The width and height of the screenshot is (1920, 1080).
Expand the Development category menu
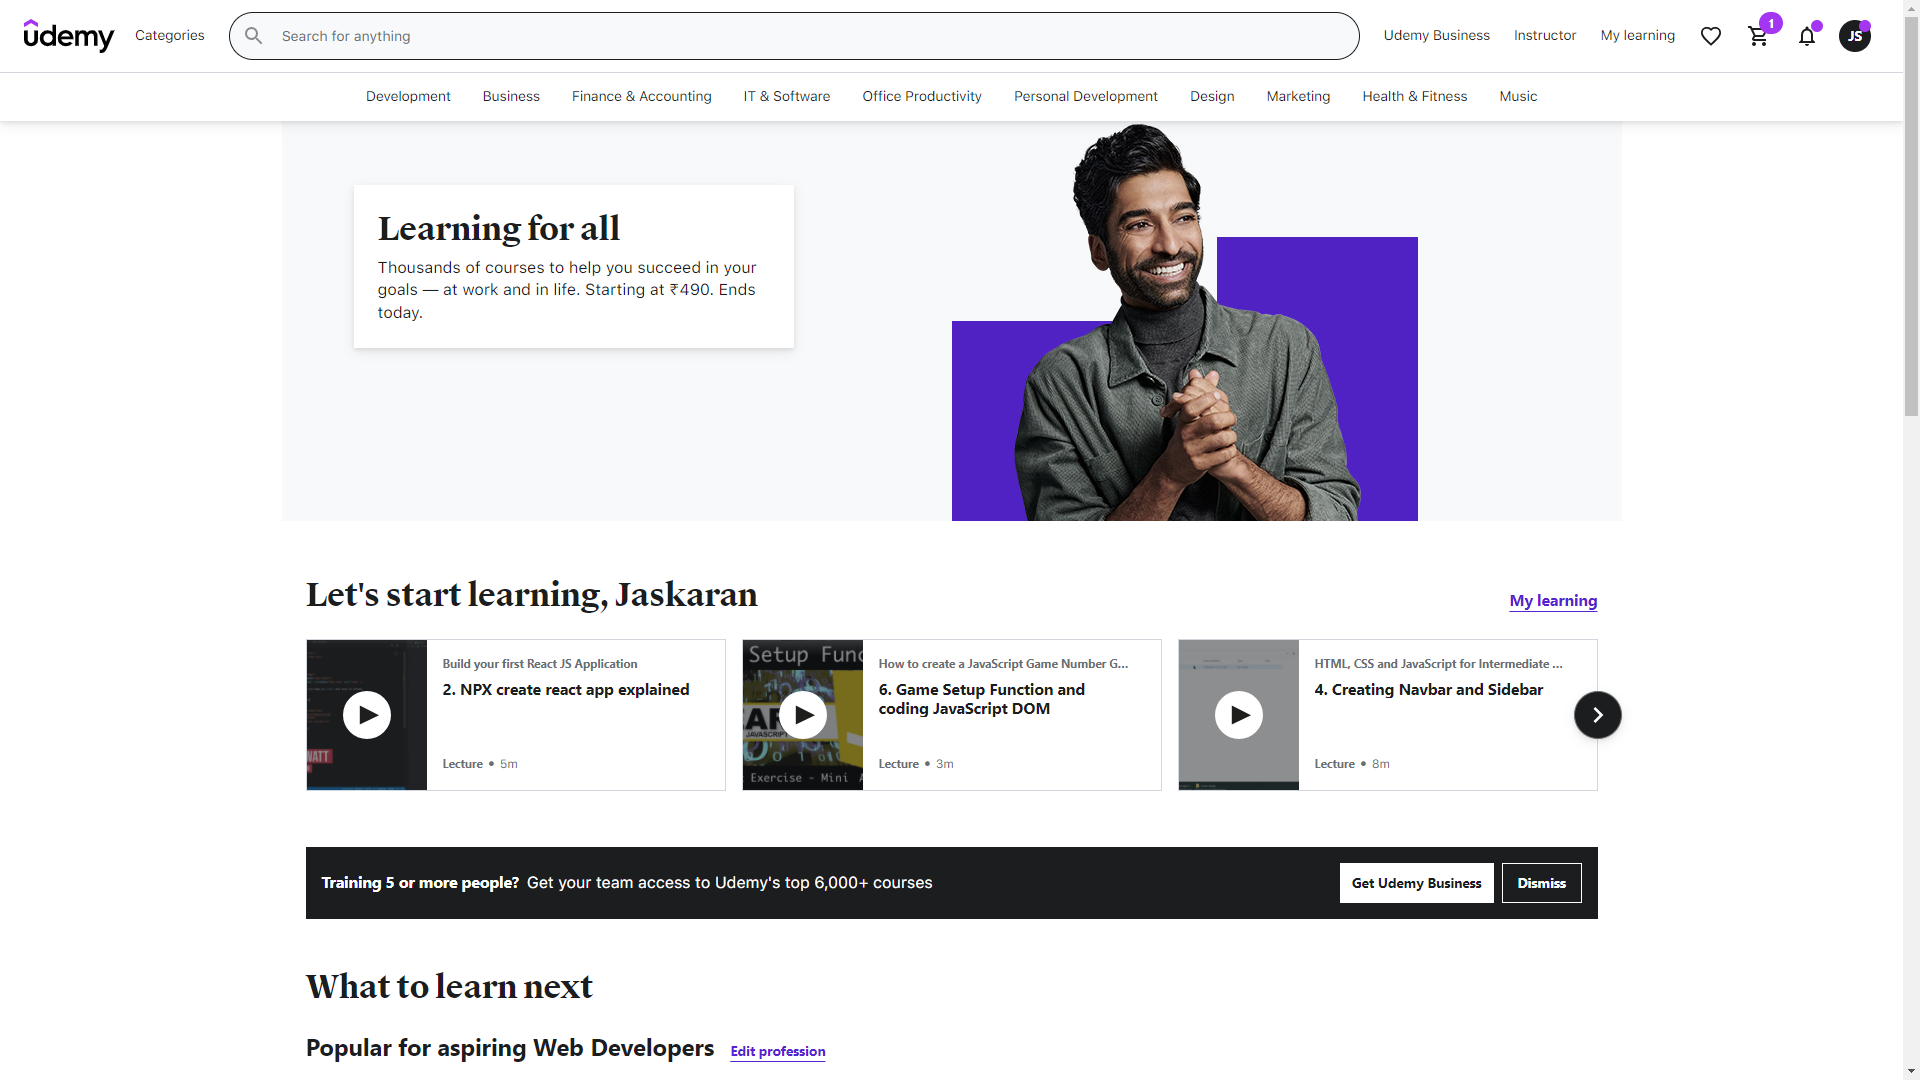click(408, 96)
